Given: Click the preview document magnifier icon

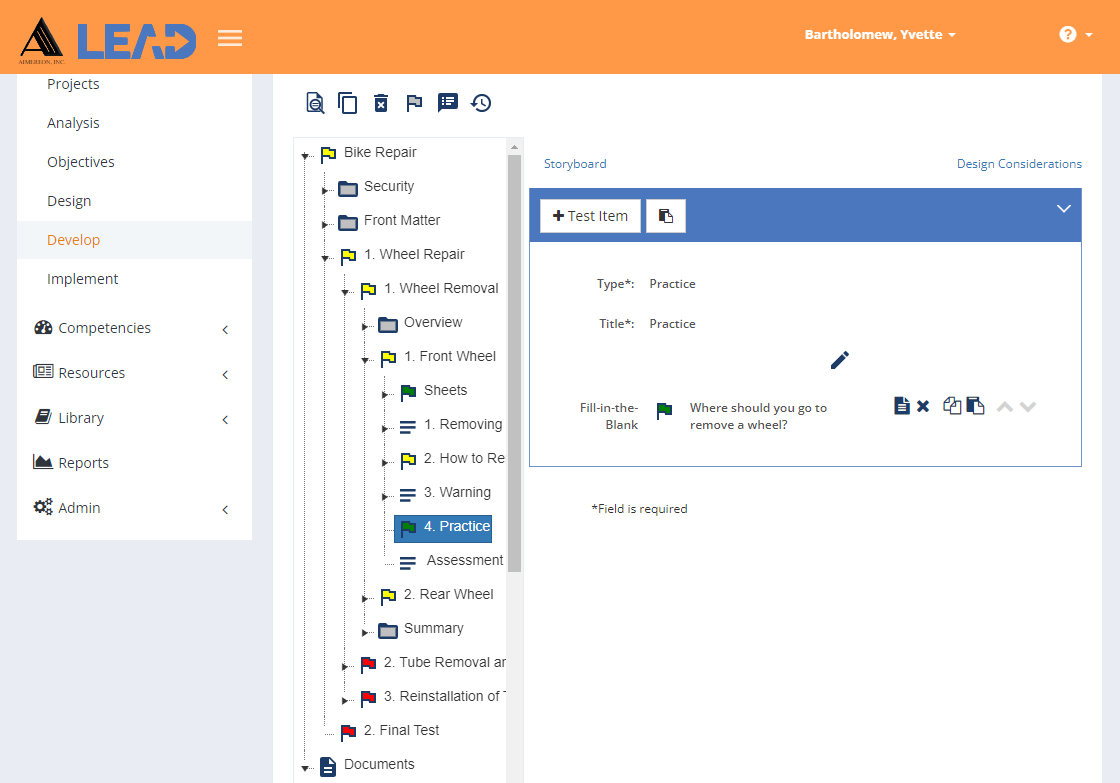Looking at the screenshot, I should pyautogui.click(x=315, y=103).
